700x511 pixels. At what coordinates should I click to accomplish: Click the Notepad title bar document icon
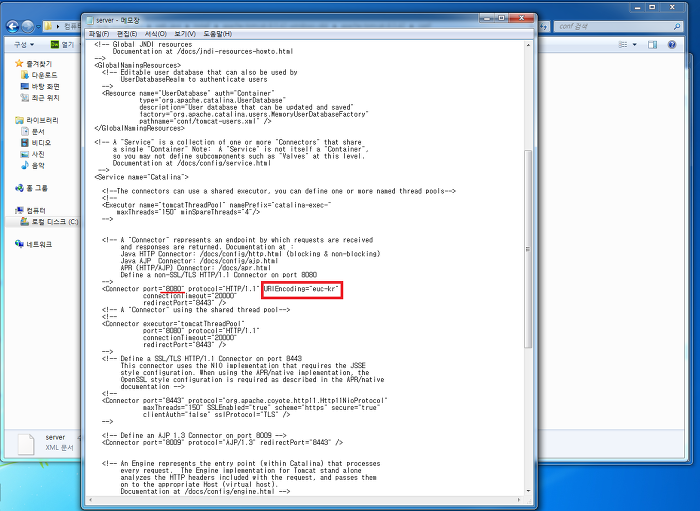(x=90, y=20)
